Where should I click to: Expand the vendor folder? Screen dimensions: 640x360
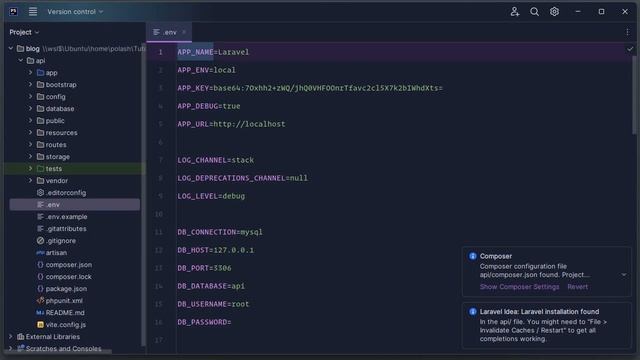30,180
